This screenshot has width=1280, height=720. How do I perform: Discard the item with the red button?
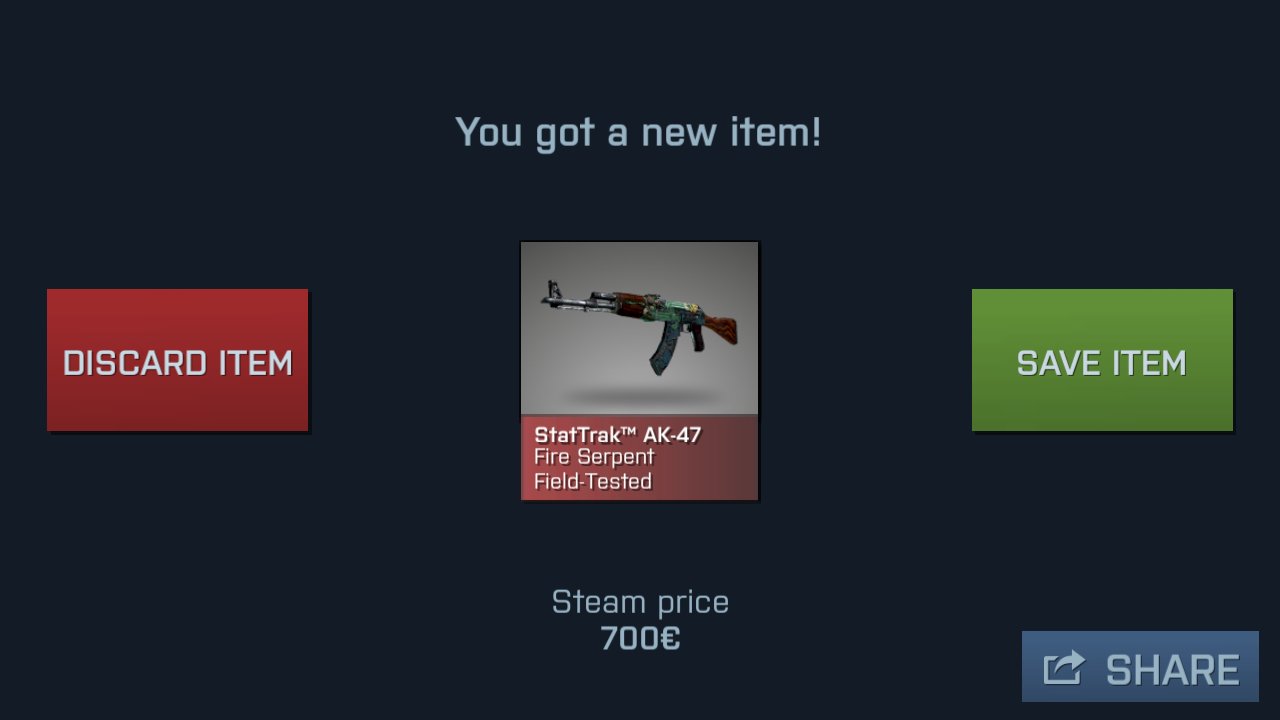[x=177, y=360]
